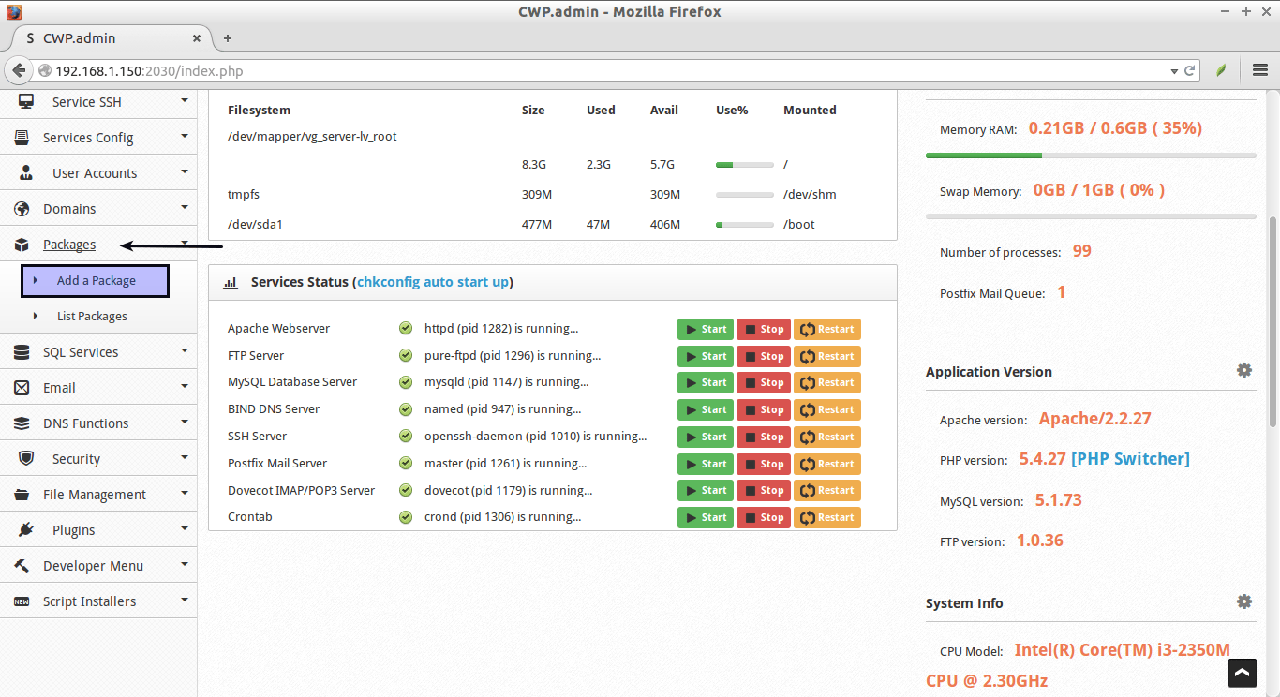
Task: Click the Application Version gear icon
Action: coord(1244,370)
